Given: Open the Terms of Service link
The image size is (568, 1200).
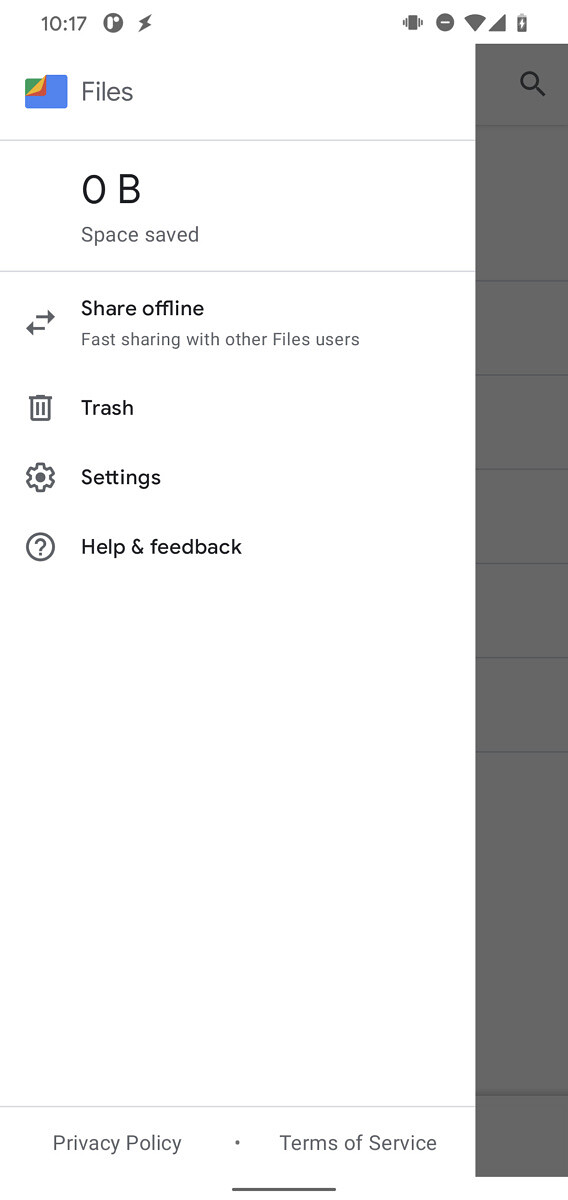Looking at the screenshot, I should 358,1143.
